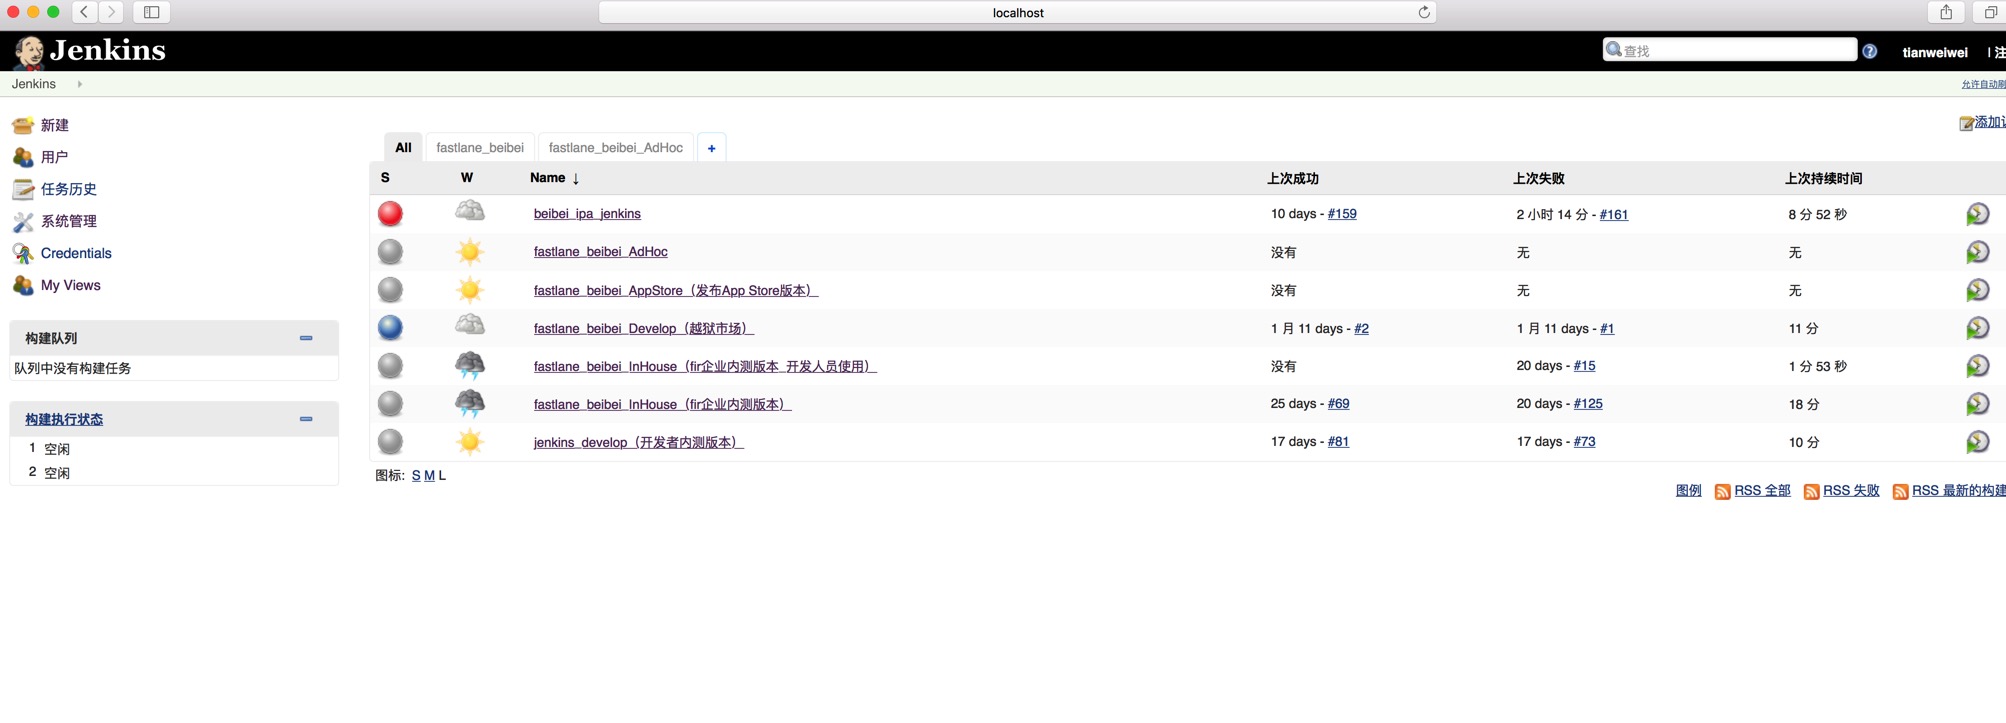
Task: Open the 用户 users icon
Action: point(23,157)
